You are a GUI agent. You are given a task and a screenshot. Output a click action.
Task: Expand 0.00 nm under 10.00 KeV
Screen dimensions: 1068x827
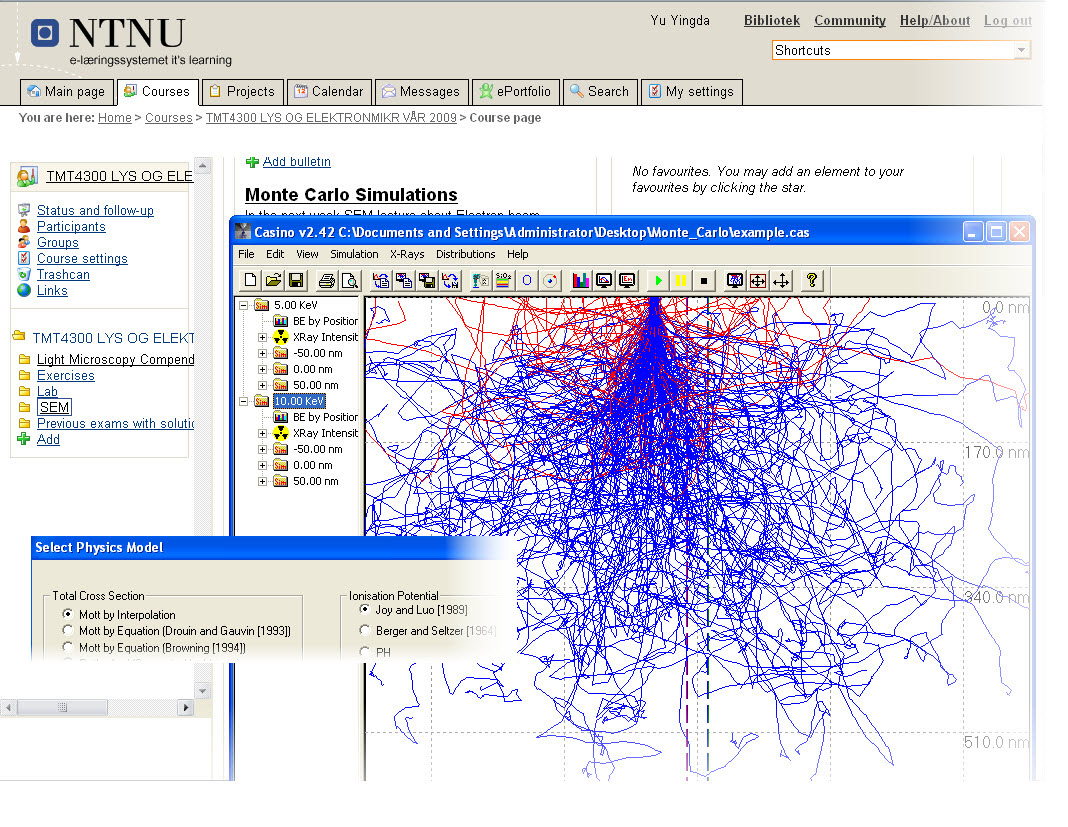262,465
